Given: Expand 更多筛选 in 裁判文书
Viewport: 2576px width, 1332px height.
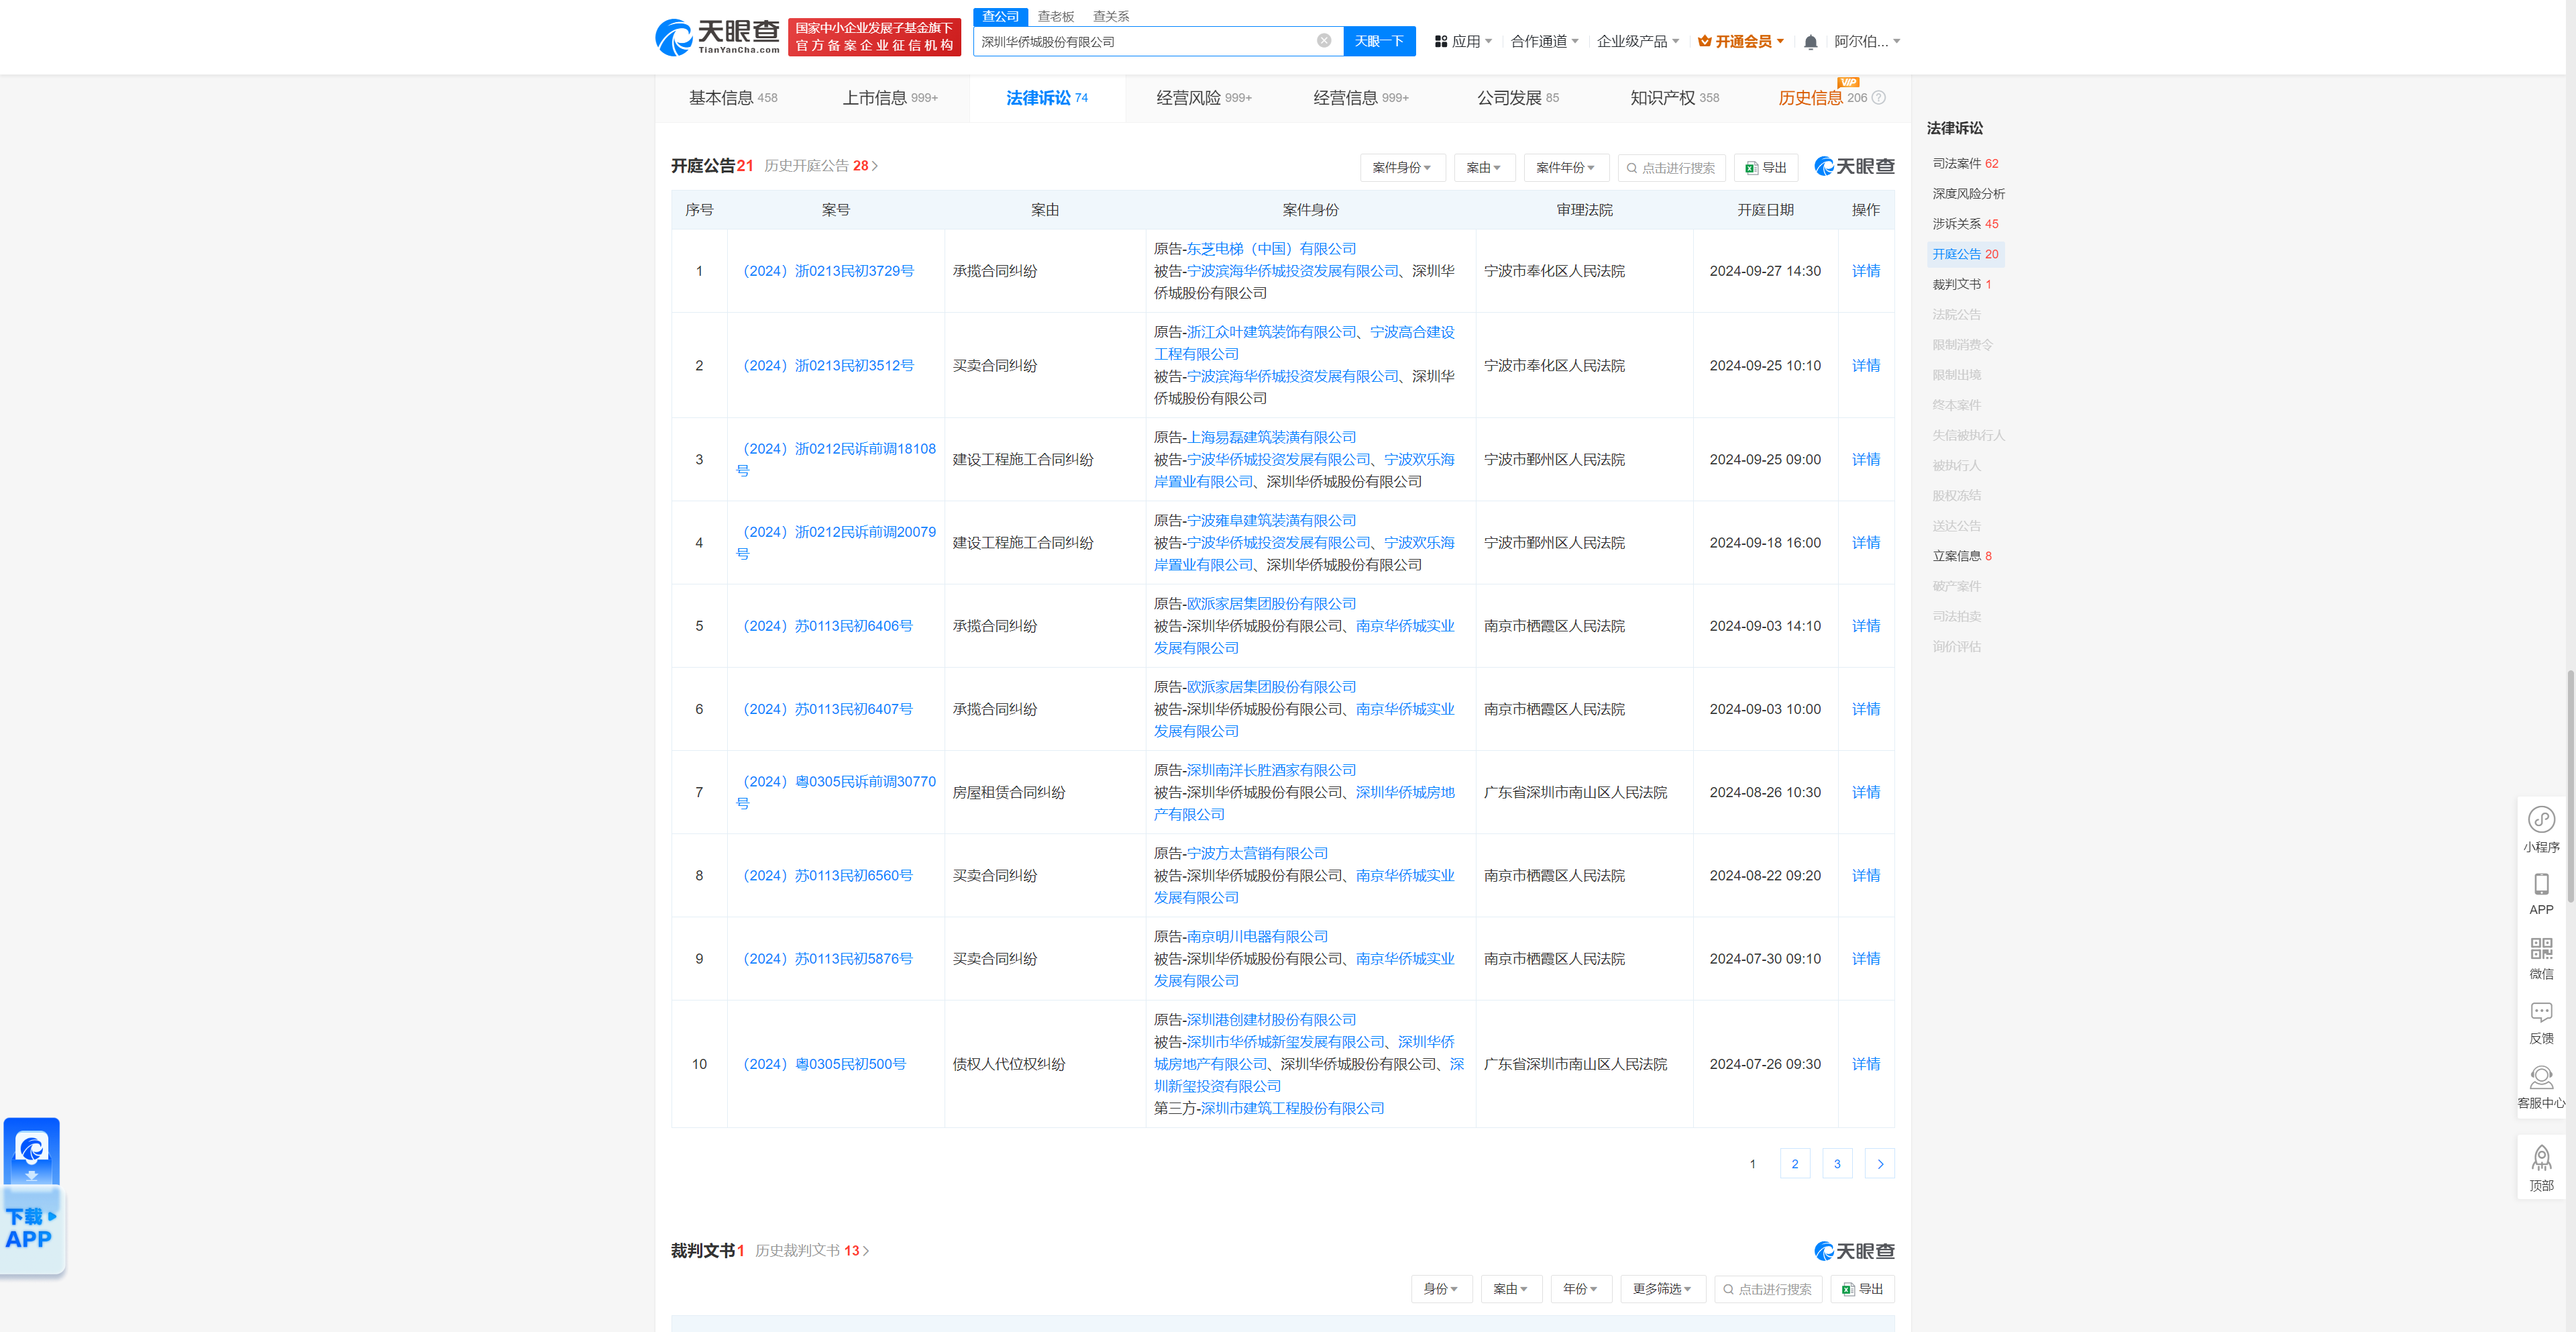Looking at the screenshot, I should coord(1663,1289).
